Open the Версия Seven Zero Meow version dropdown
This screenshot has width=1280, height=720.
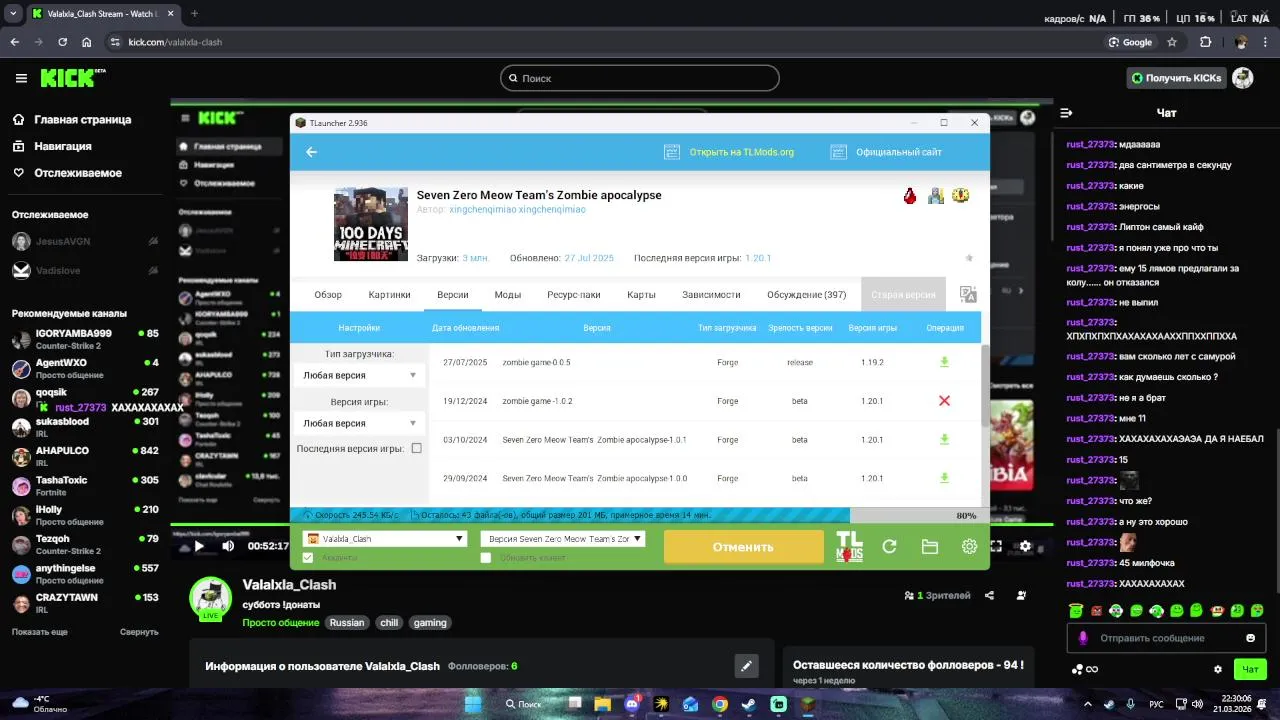click(563, 538)
